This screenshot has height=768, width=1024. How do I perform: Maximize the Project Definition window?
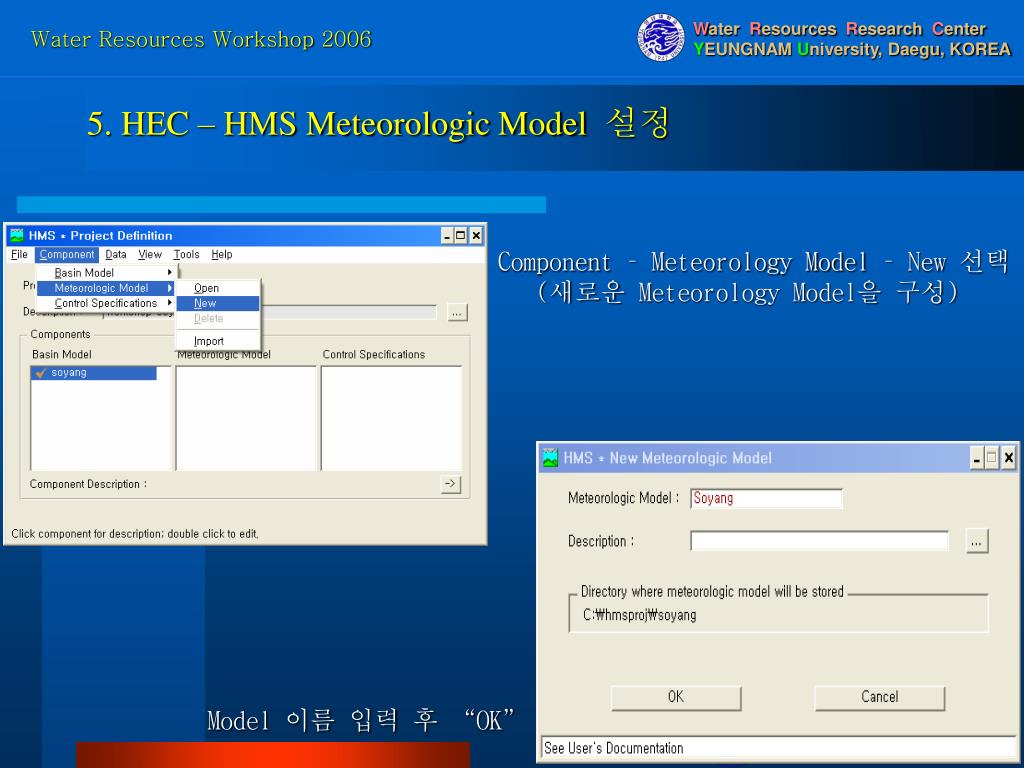click(x=461, y=236)
